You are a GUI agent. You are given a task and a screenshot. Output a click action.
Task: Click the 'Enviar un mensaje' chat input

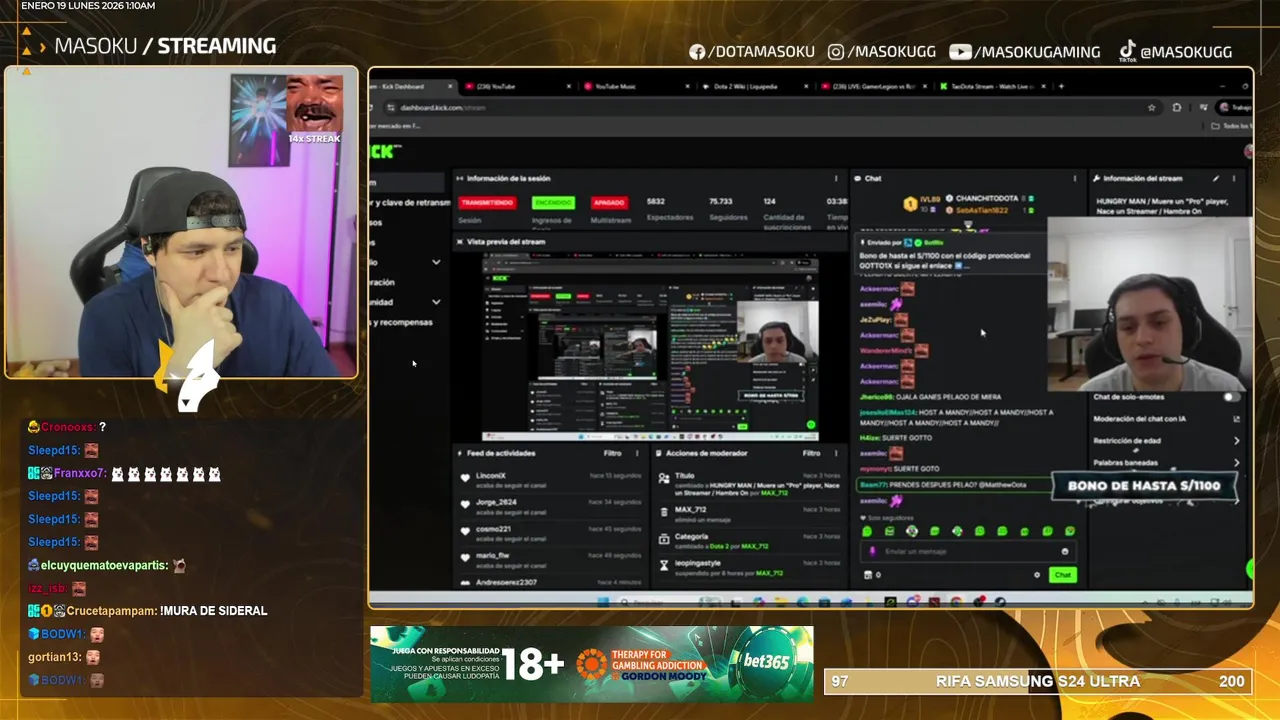[x=967, y=551]
